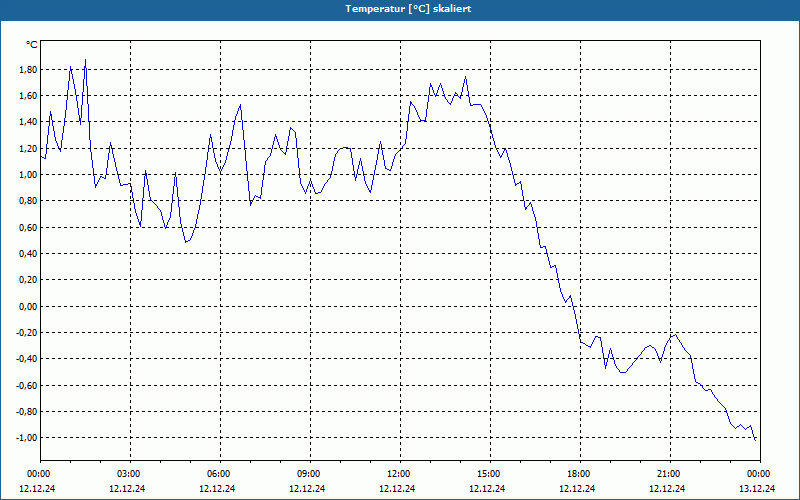The width and height of the screenshot is (800, 500).
Task: Select the -1,00 y-axis value
Action: 27,438
